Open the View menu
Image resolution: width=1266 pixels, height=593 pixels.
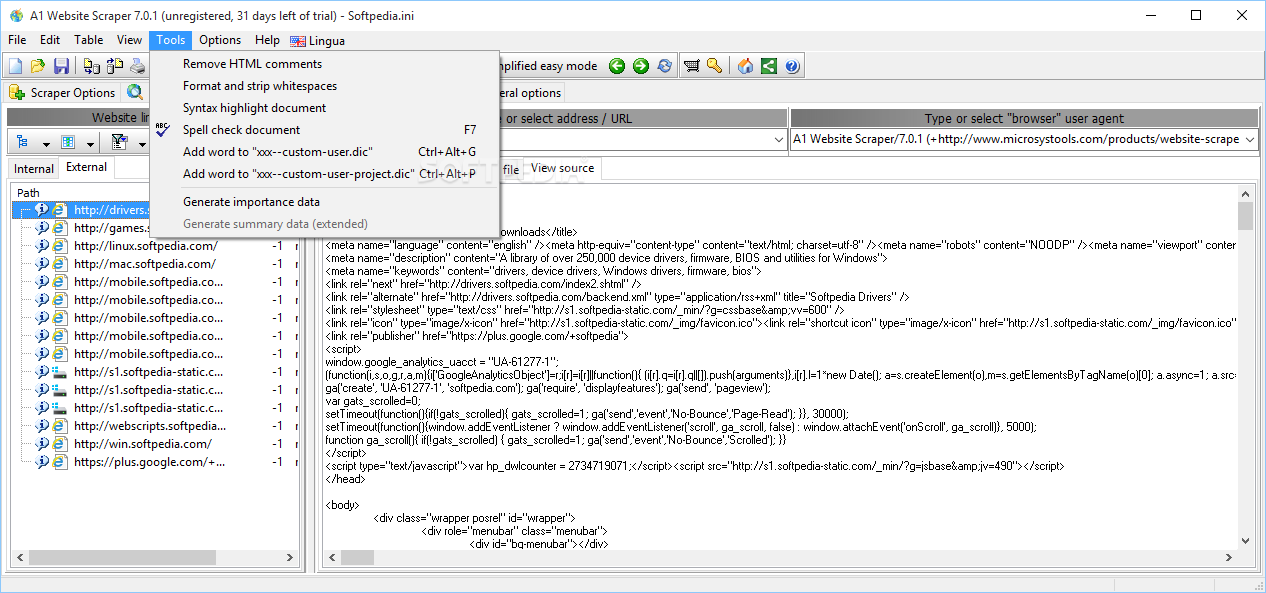coord(129,40)
